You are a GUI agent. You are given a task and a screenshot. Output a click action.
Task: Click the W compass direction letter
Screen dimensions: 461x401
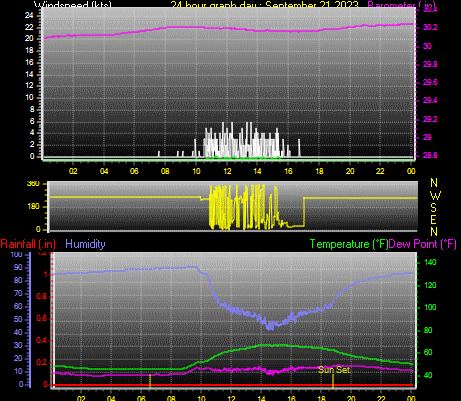[x=435, y=195]
